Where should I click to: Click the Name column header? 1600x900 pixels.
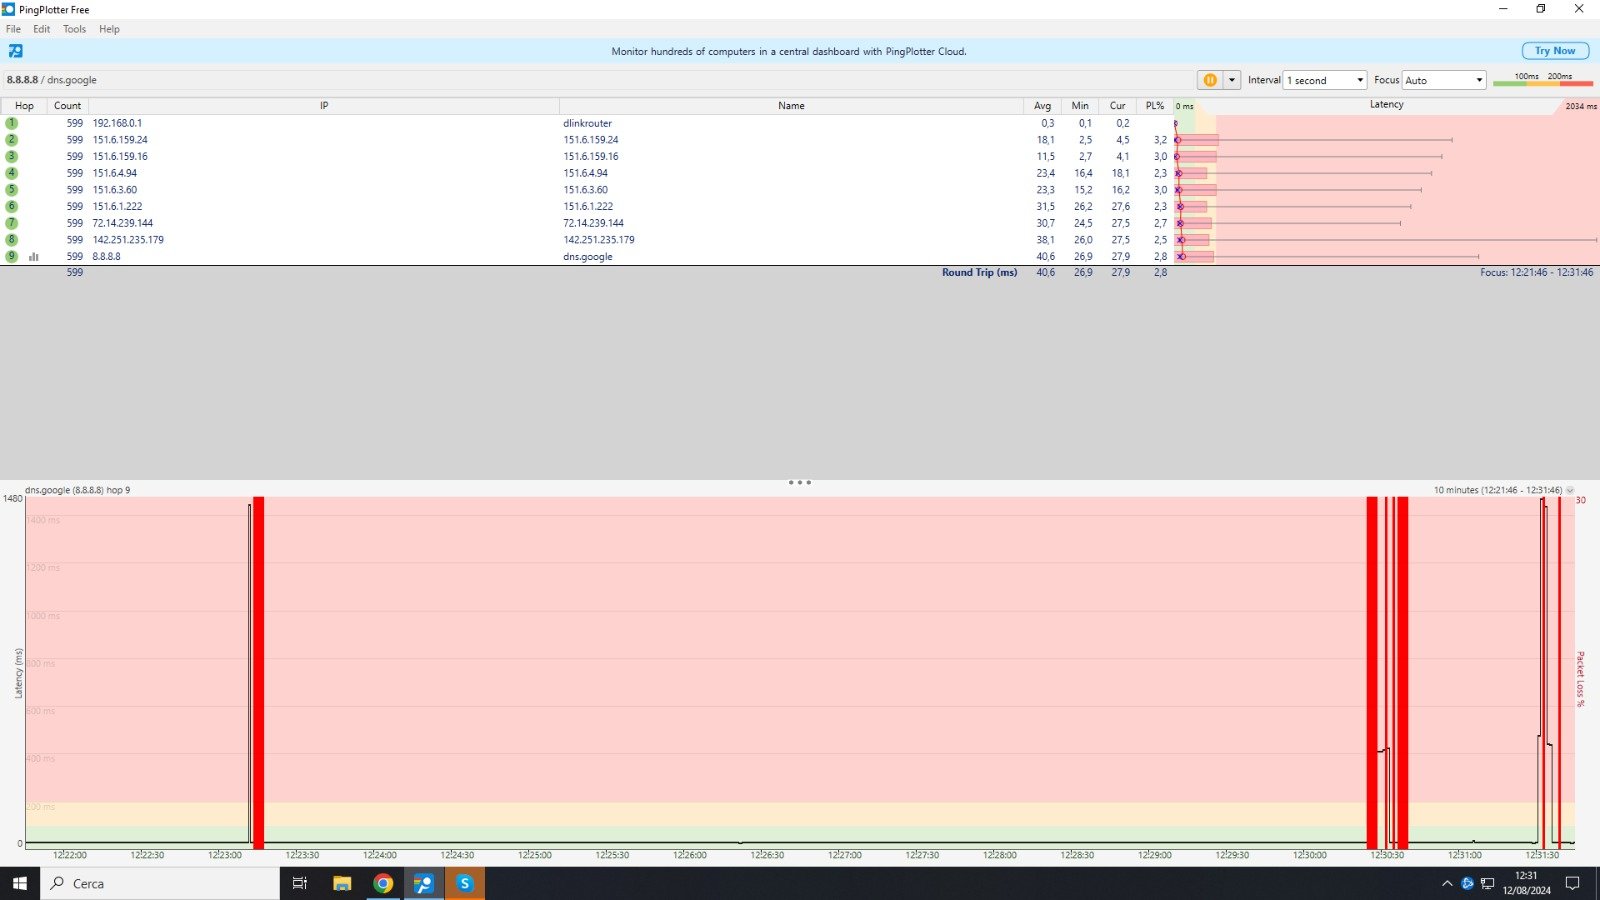[x=791, y=105]
